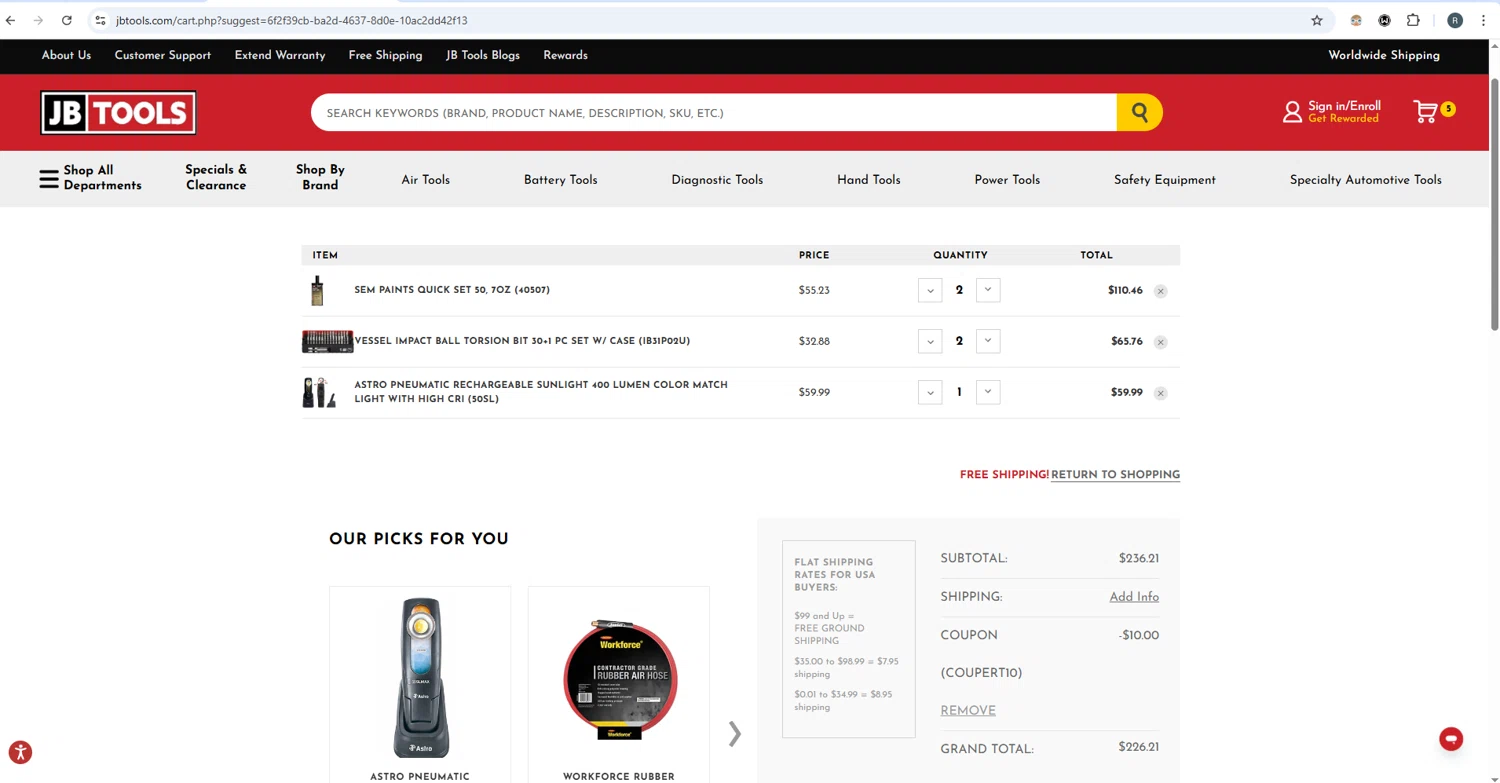This screenshot has width=1500, height=783.
Task: Open the Power Tools menu
Action: [1007, 180]
